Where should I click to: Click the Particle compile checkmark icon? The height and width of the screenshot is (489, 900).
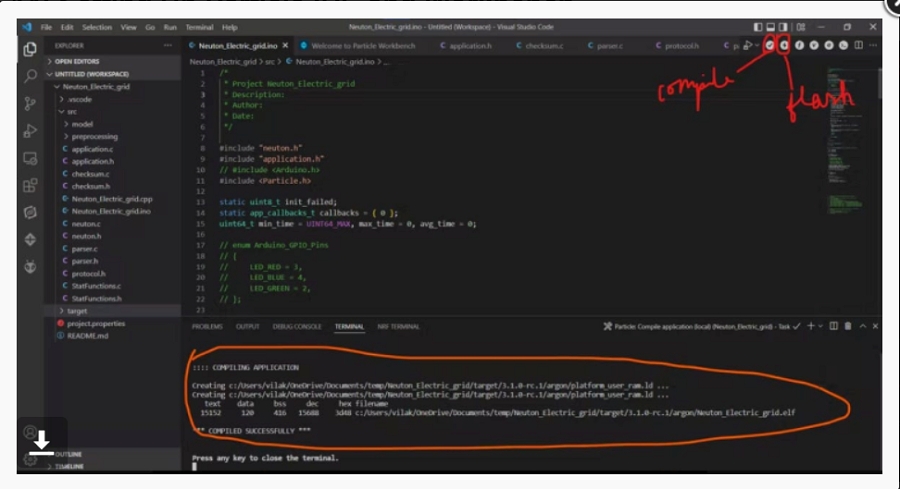pyautogui.click(x=770, y=45)
